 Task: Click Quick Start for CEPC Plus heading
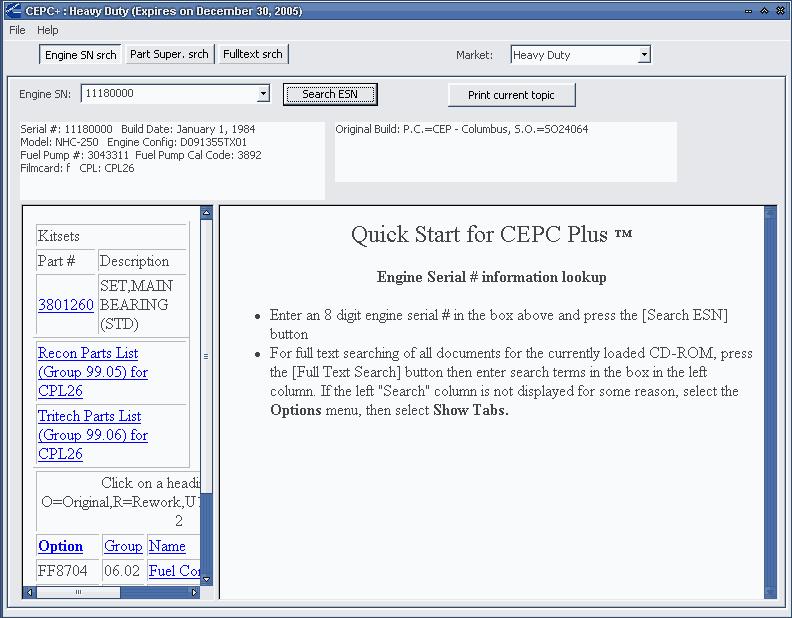[491, 235]
